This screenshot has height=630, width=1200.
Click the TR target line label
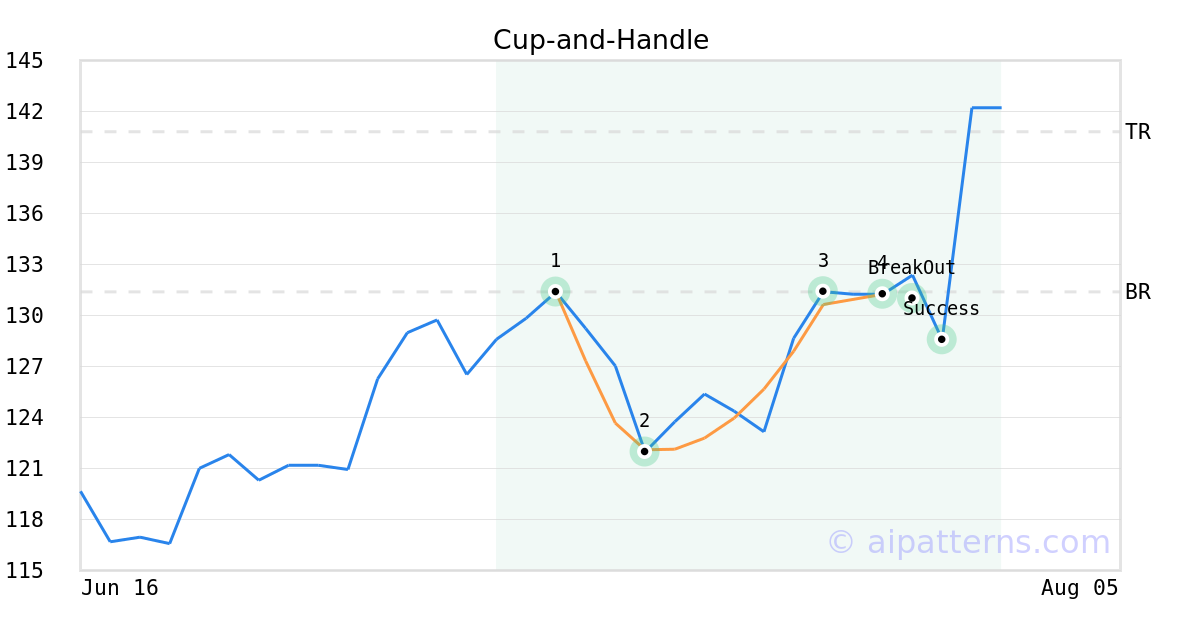point(1137,132)
